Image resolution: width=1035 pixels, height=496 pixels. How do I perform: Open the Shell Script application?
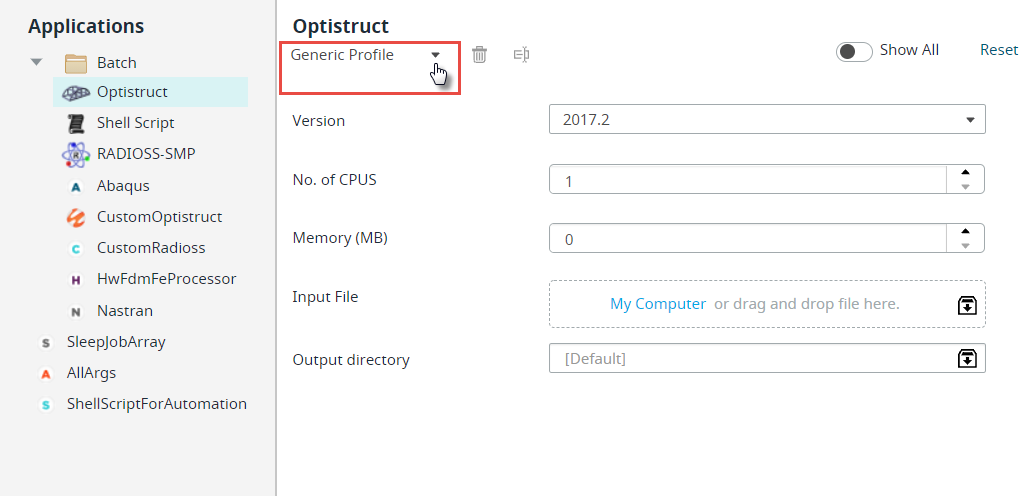pyautogui.click(x=135, y=123)
